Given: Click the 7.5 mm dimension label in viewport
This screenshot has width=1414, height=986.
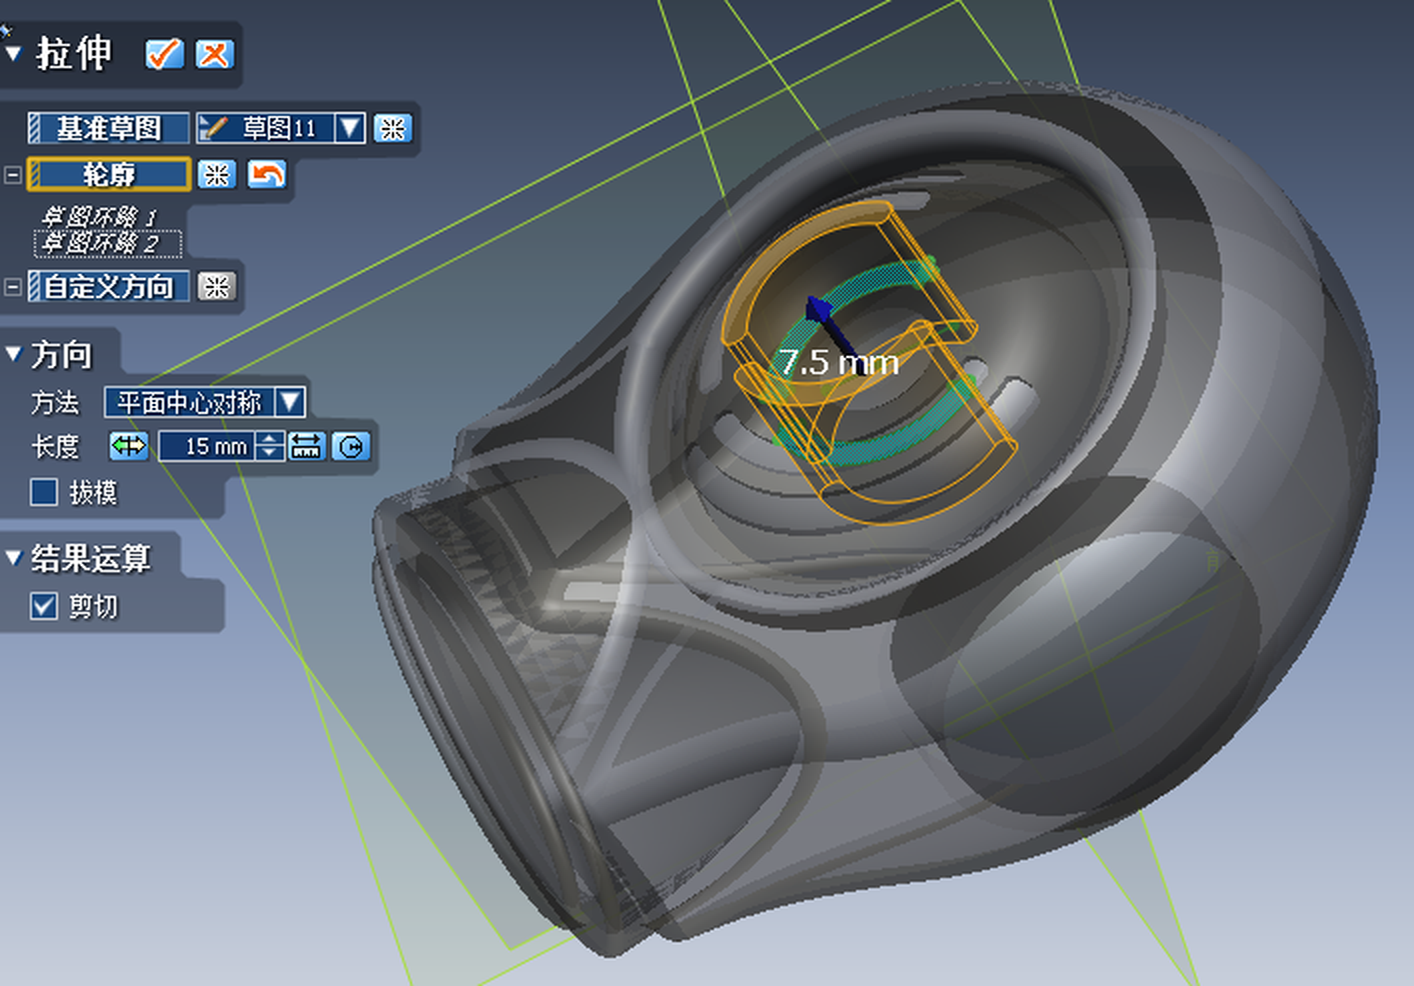Looking at the screenshot, I should tap(839, 362).
